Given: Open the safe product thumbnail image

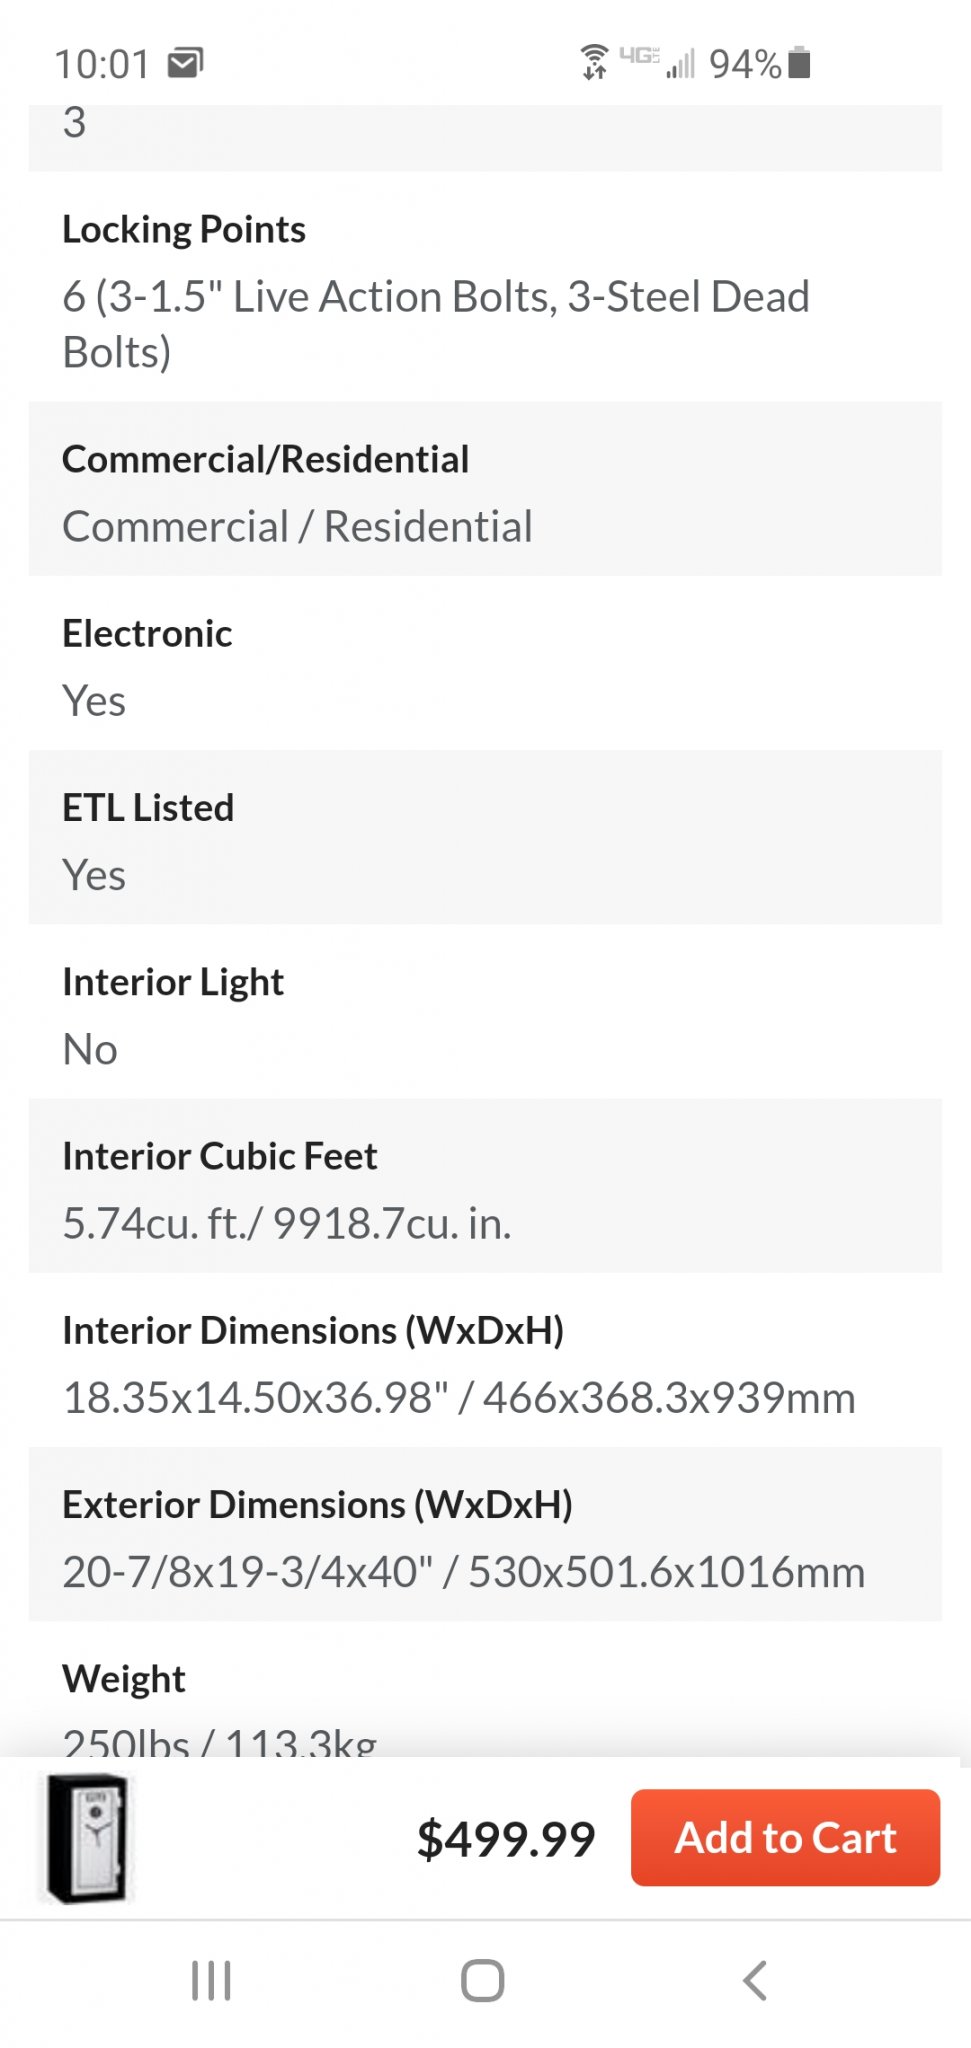Looking at the screenshot, I should [88, 1838].
